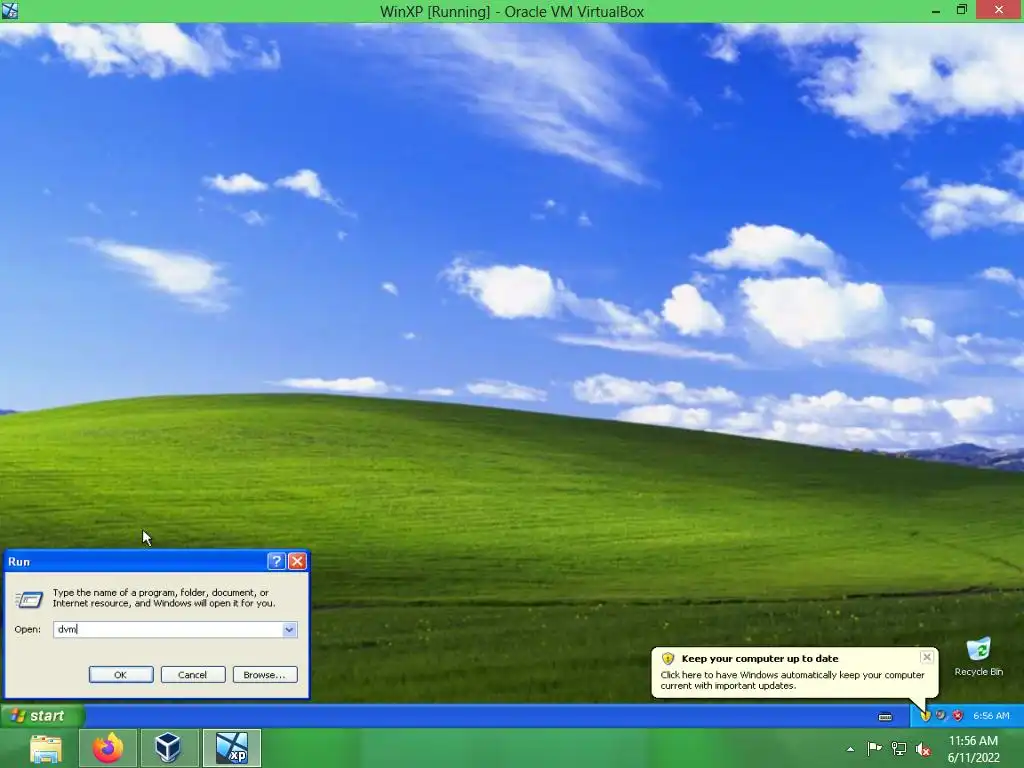Minimize the VirtualBox WinXP window
1024x768 pixels.
[x=936, y=10]
